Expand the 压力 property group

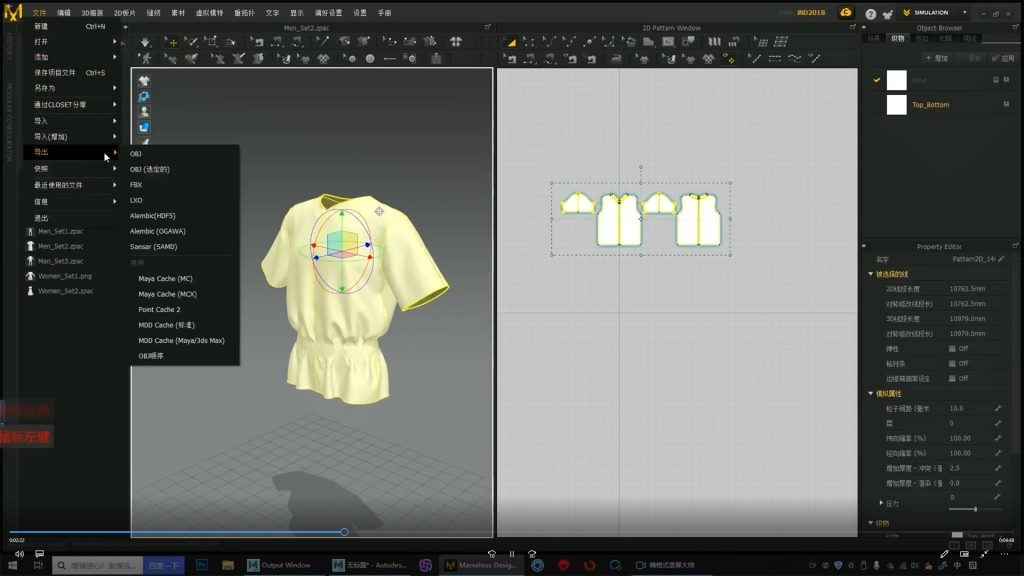click(881, 502)
